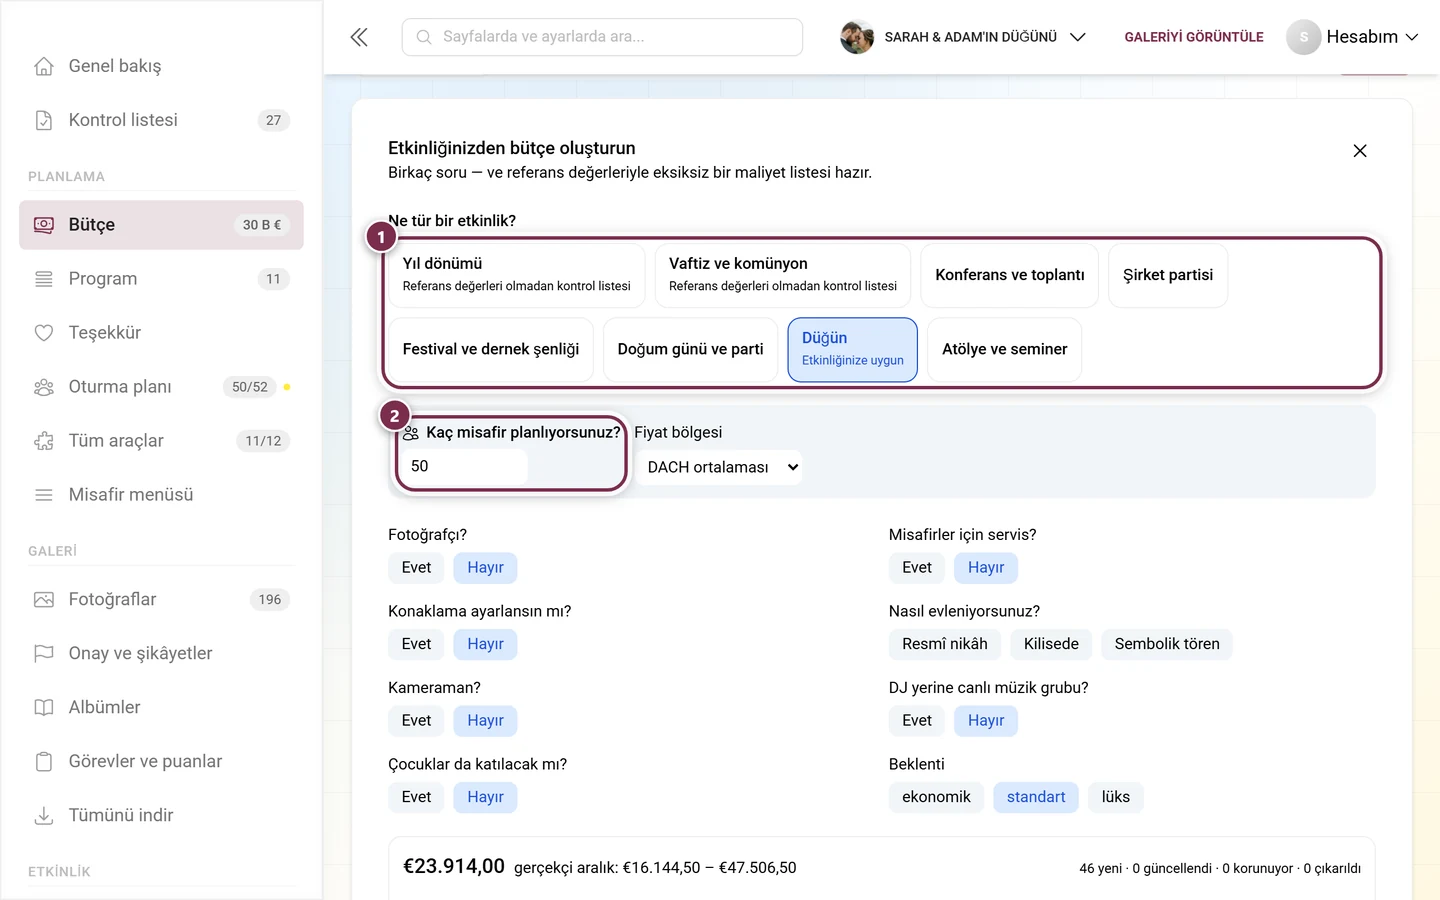Click the event avatar thumbnail in header
This screenshot has height=900, width=1440.
click(x=857, y=37)
